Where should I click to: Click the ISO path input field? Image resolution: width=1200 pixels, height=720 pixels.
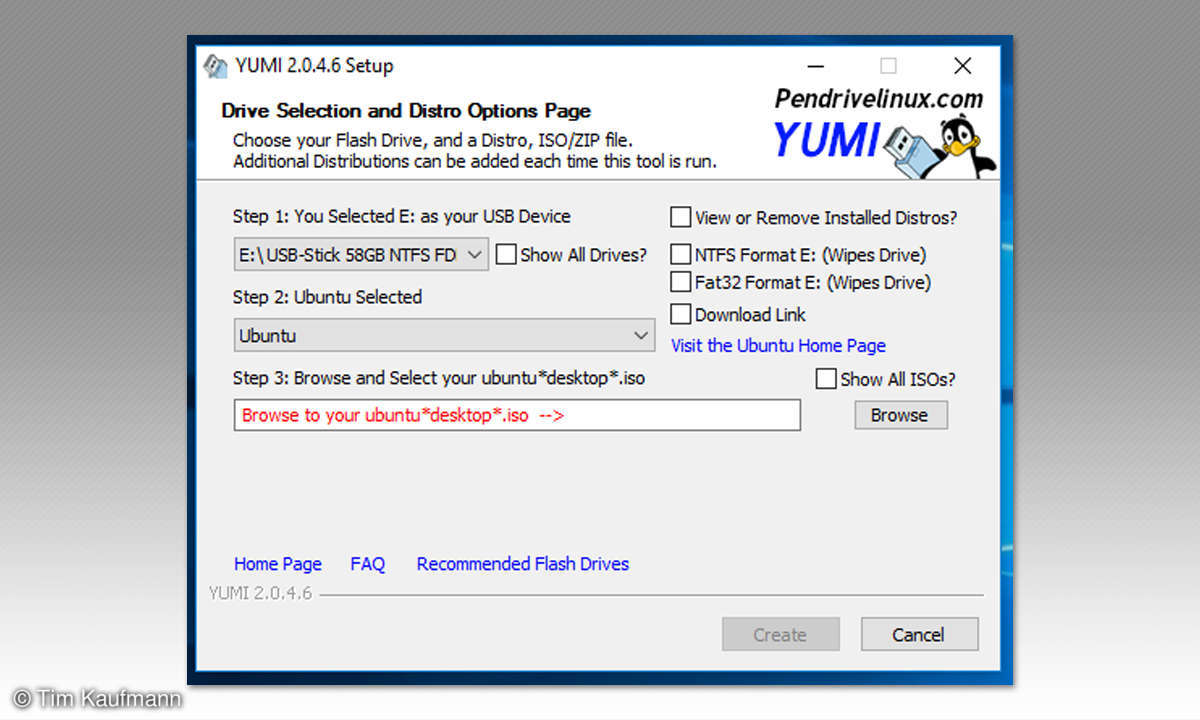(517, 415)
